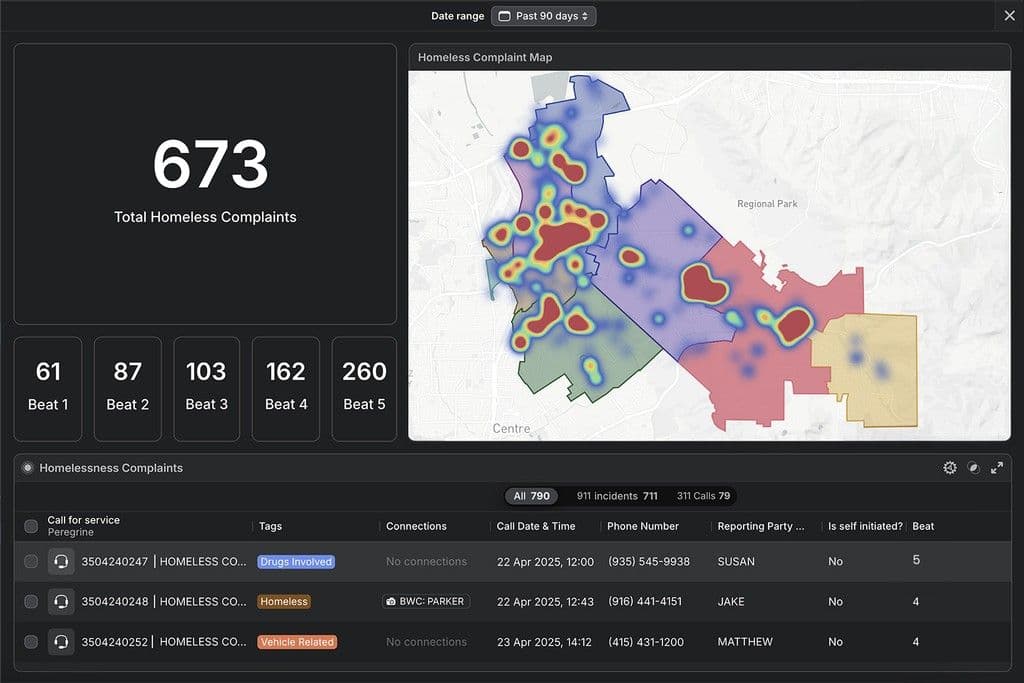
Task: Select the checkbox for call 3504240247
Action: coord(31,562)
